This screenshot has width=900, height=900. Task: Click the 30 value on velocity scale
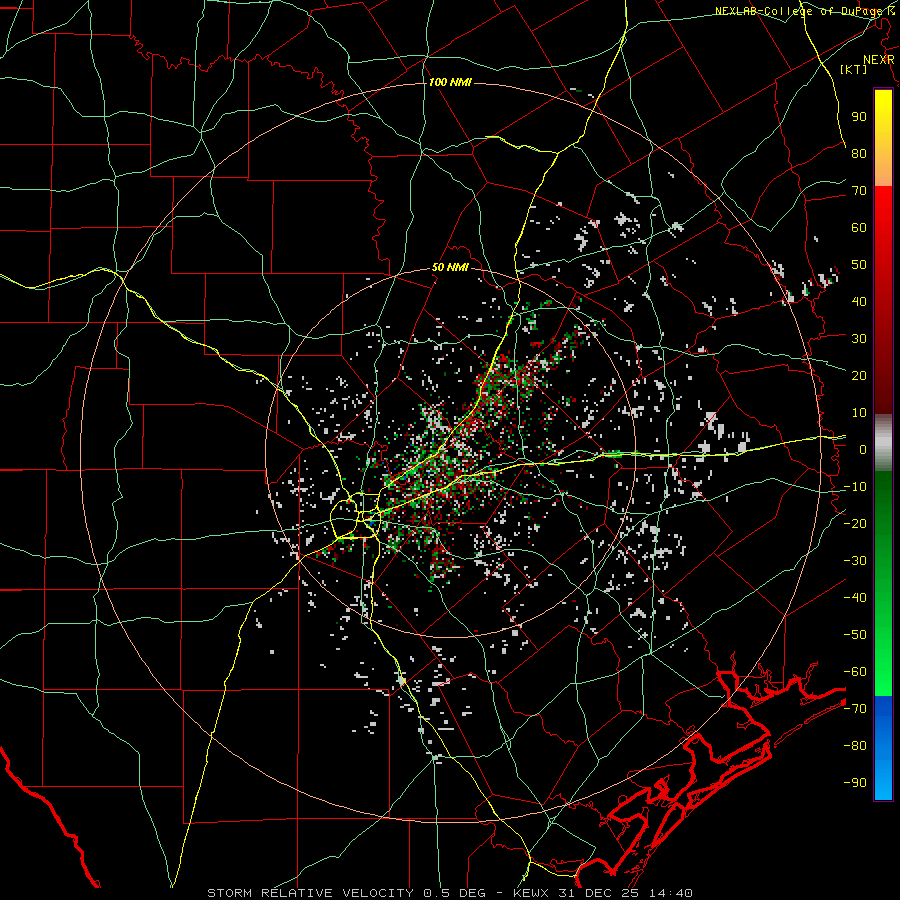[x=859, y=339]
